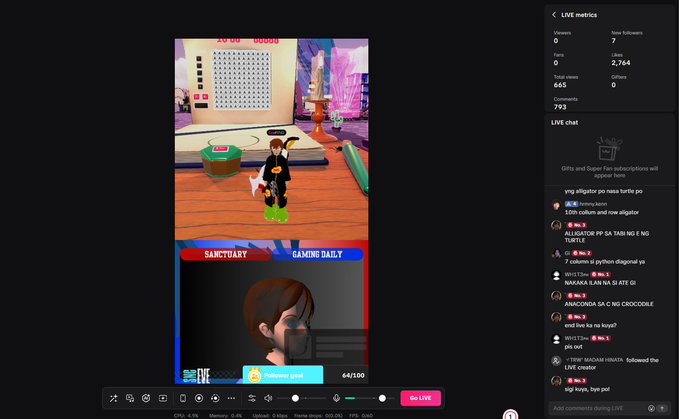Click the New followers metric value 7
679x419 pixels.
click(x=614, y=41)
